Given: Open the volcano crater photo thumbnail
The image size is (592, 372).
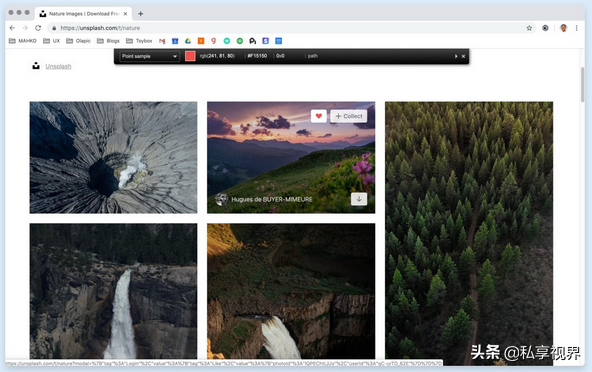Looking at the screenshot, I should [113, 157].
